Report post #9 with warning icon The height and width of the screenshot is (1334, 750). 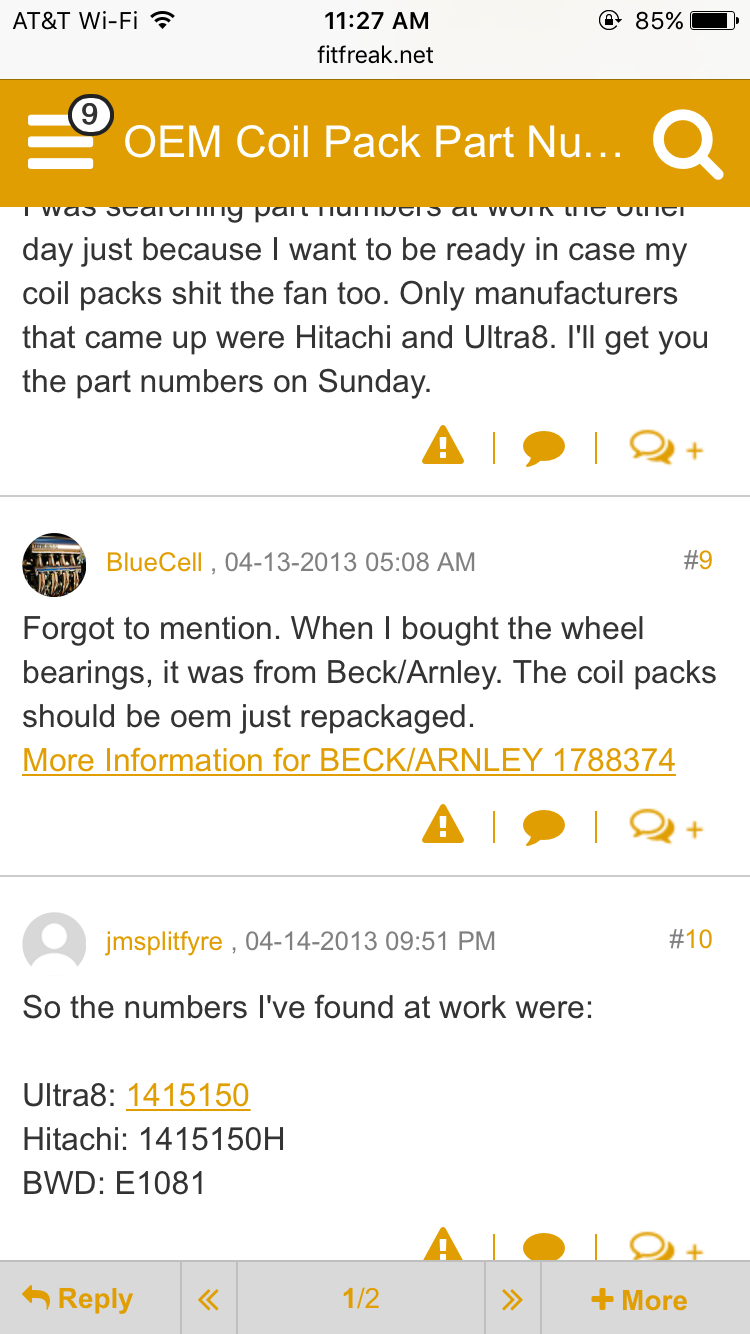click(443, 827)
